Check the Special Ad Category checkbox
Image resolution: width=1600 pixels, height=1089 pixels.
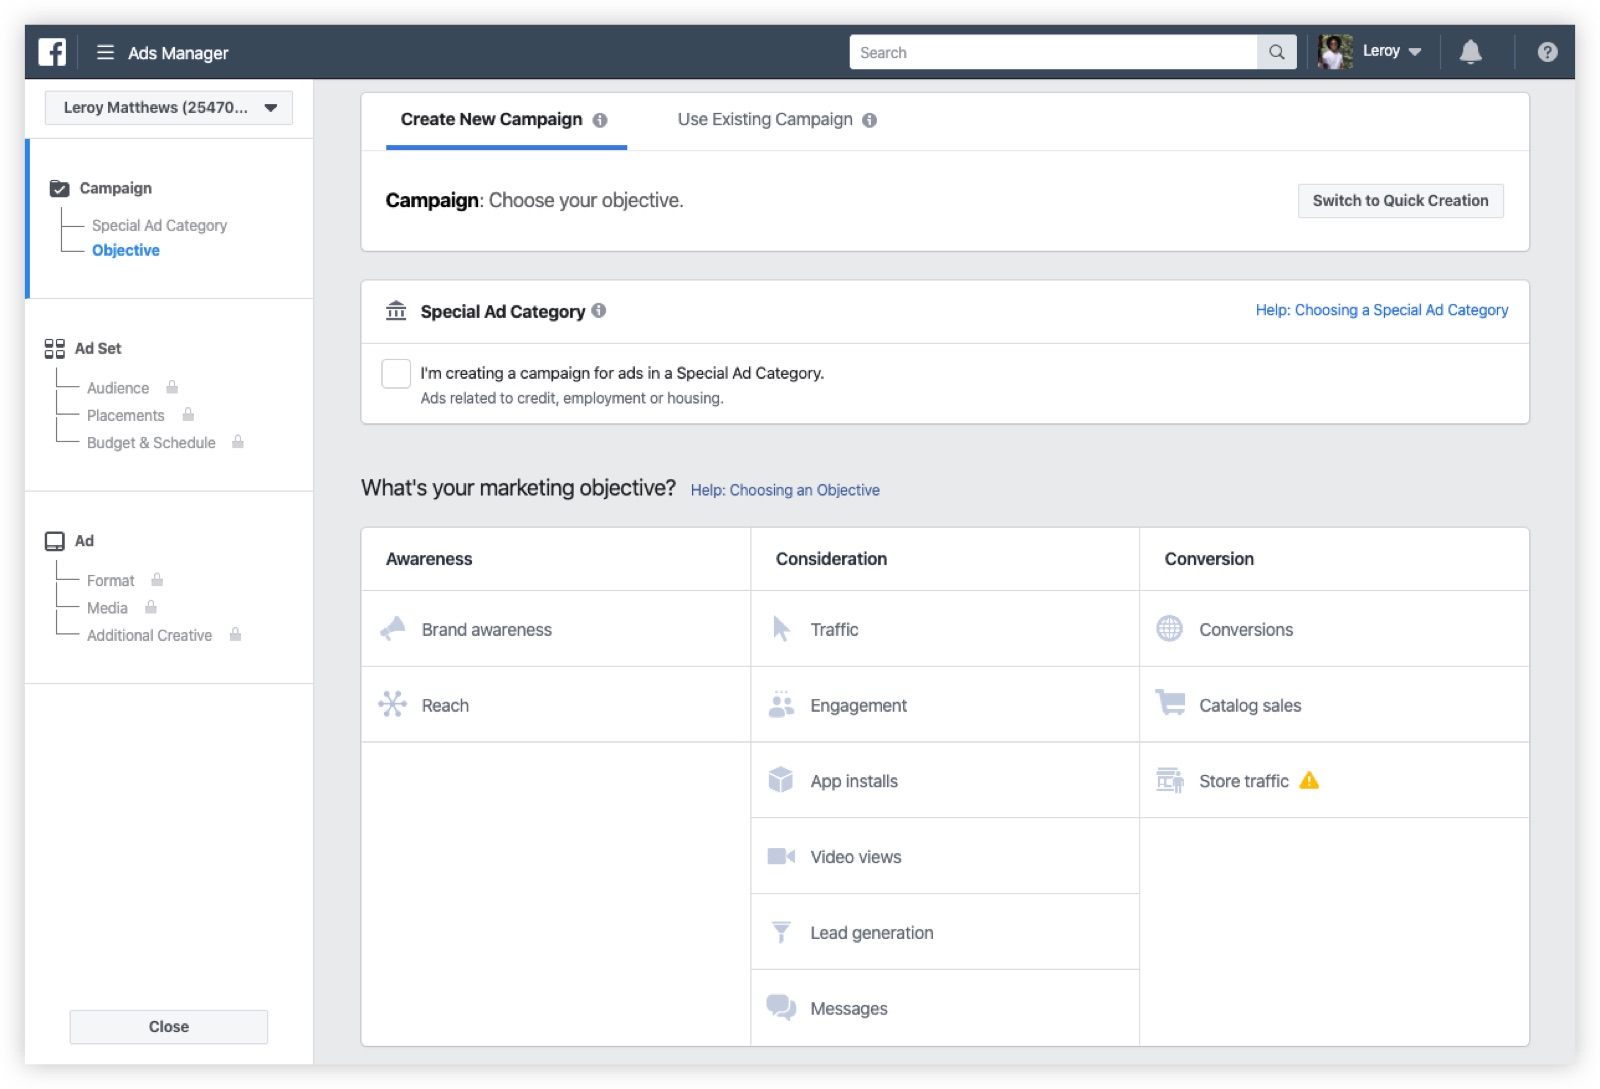[396, 373]
